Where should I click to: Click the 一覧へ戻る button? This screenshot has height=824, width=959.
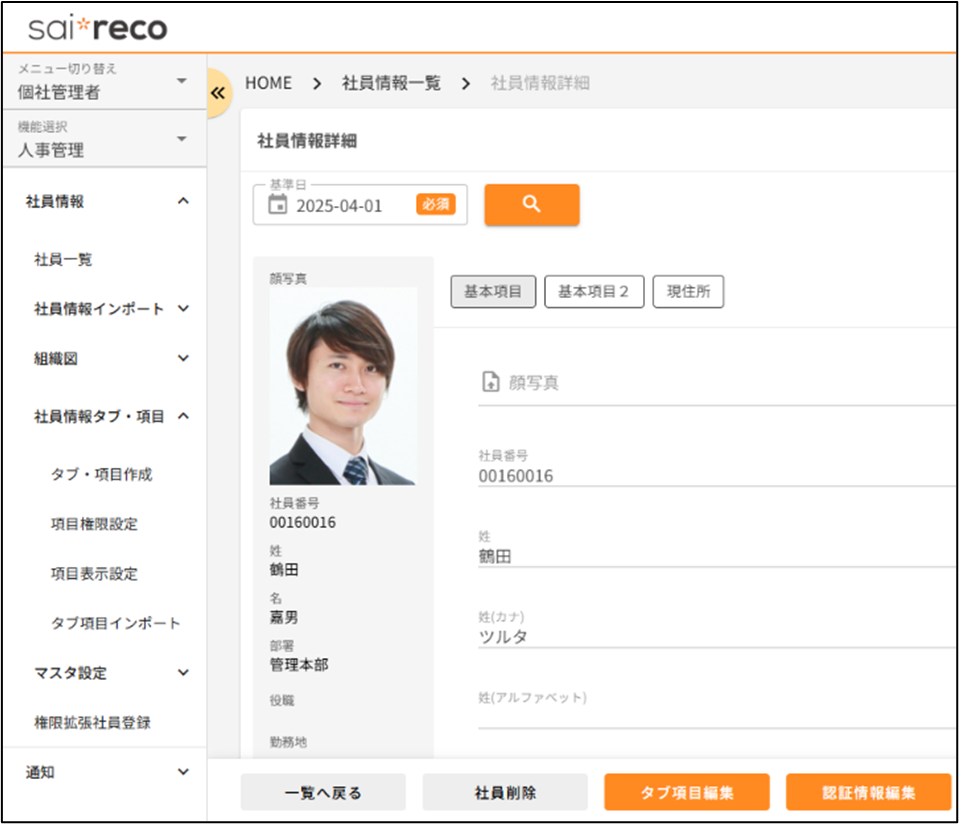click(323, 792)
